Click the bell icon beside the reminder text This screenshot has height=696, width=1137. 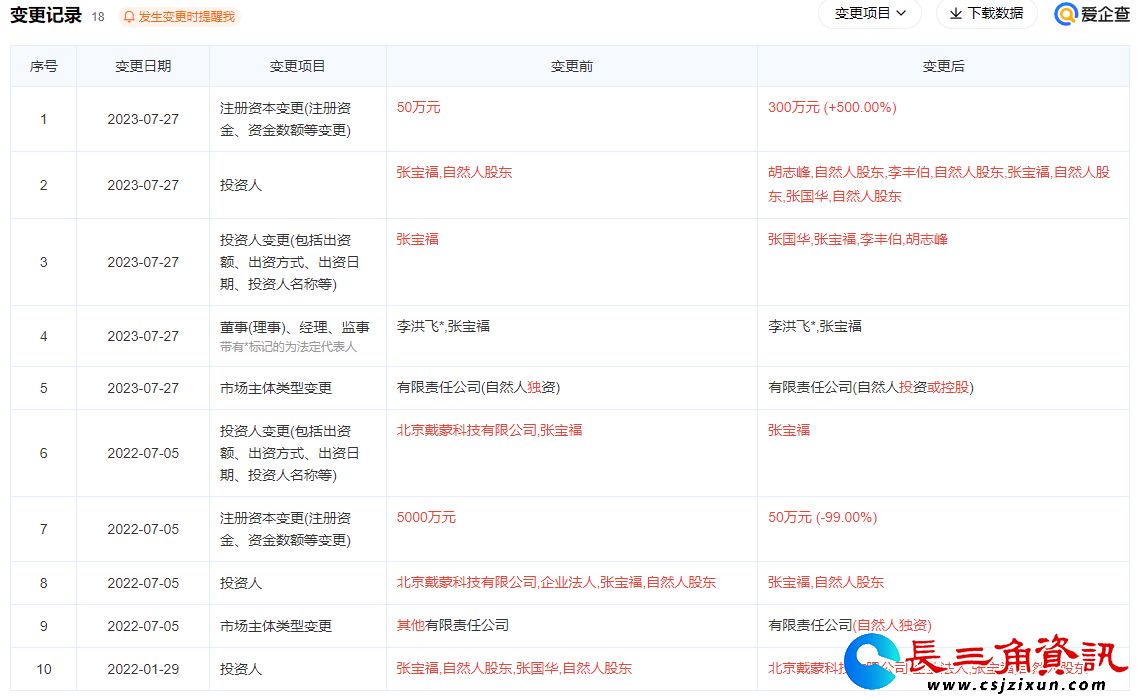pyautogui.click(x=129, y=17)
